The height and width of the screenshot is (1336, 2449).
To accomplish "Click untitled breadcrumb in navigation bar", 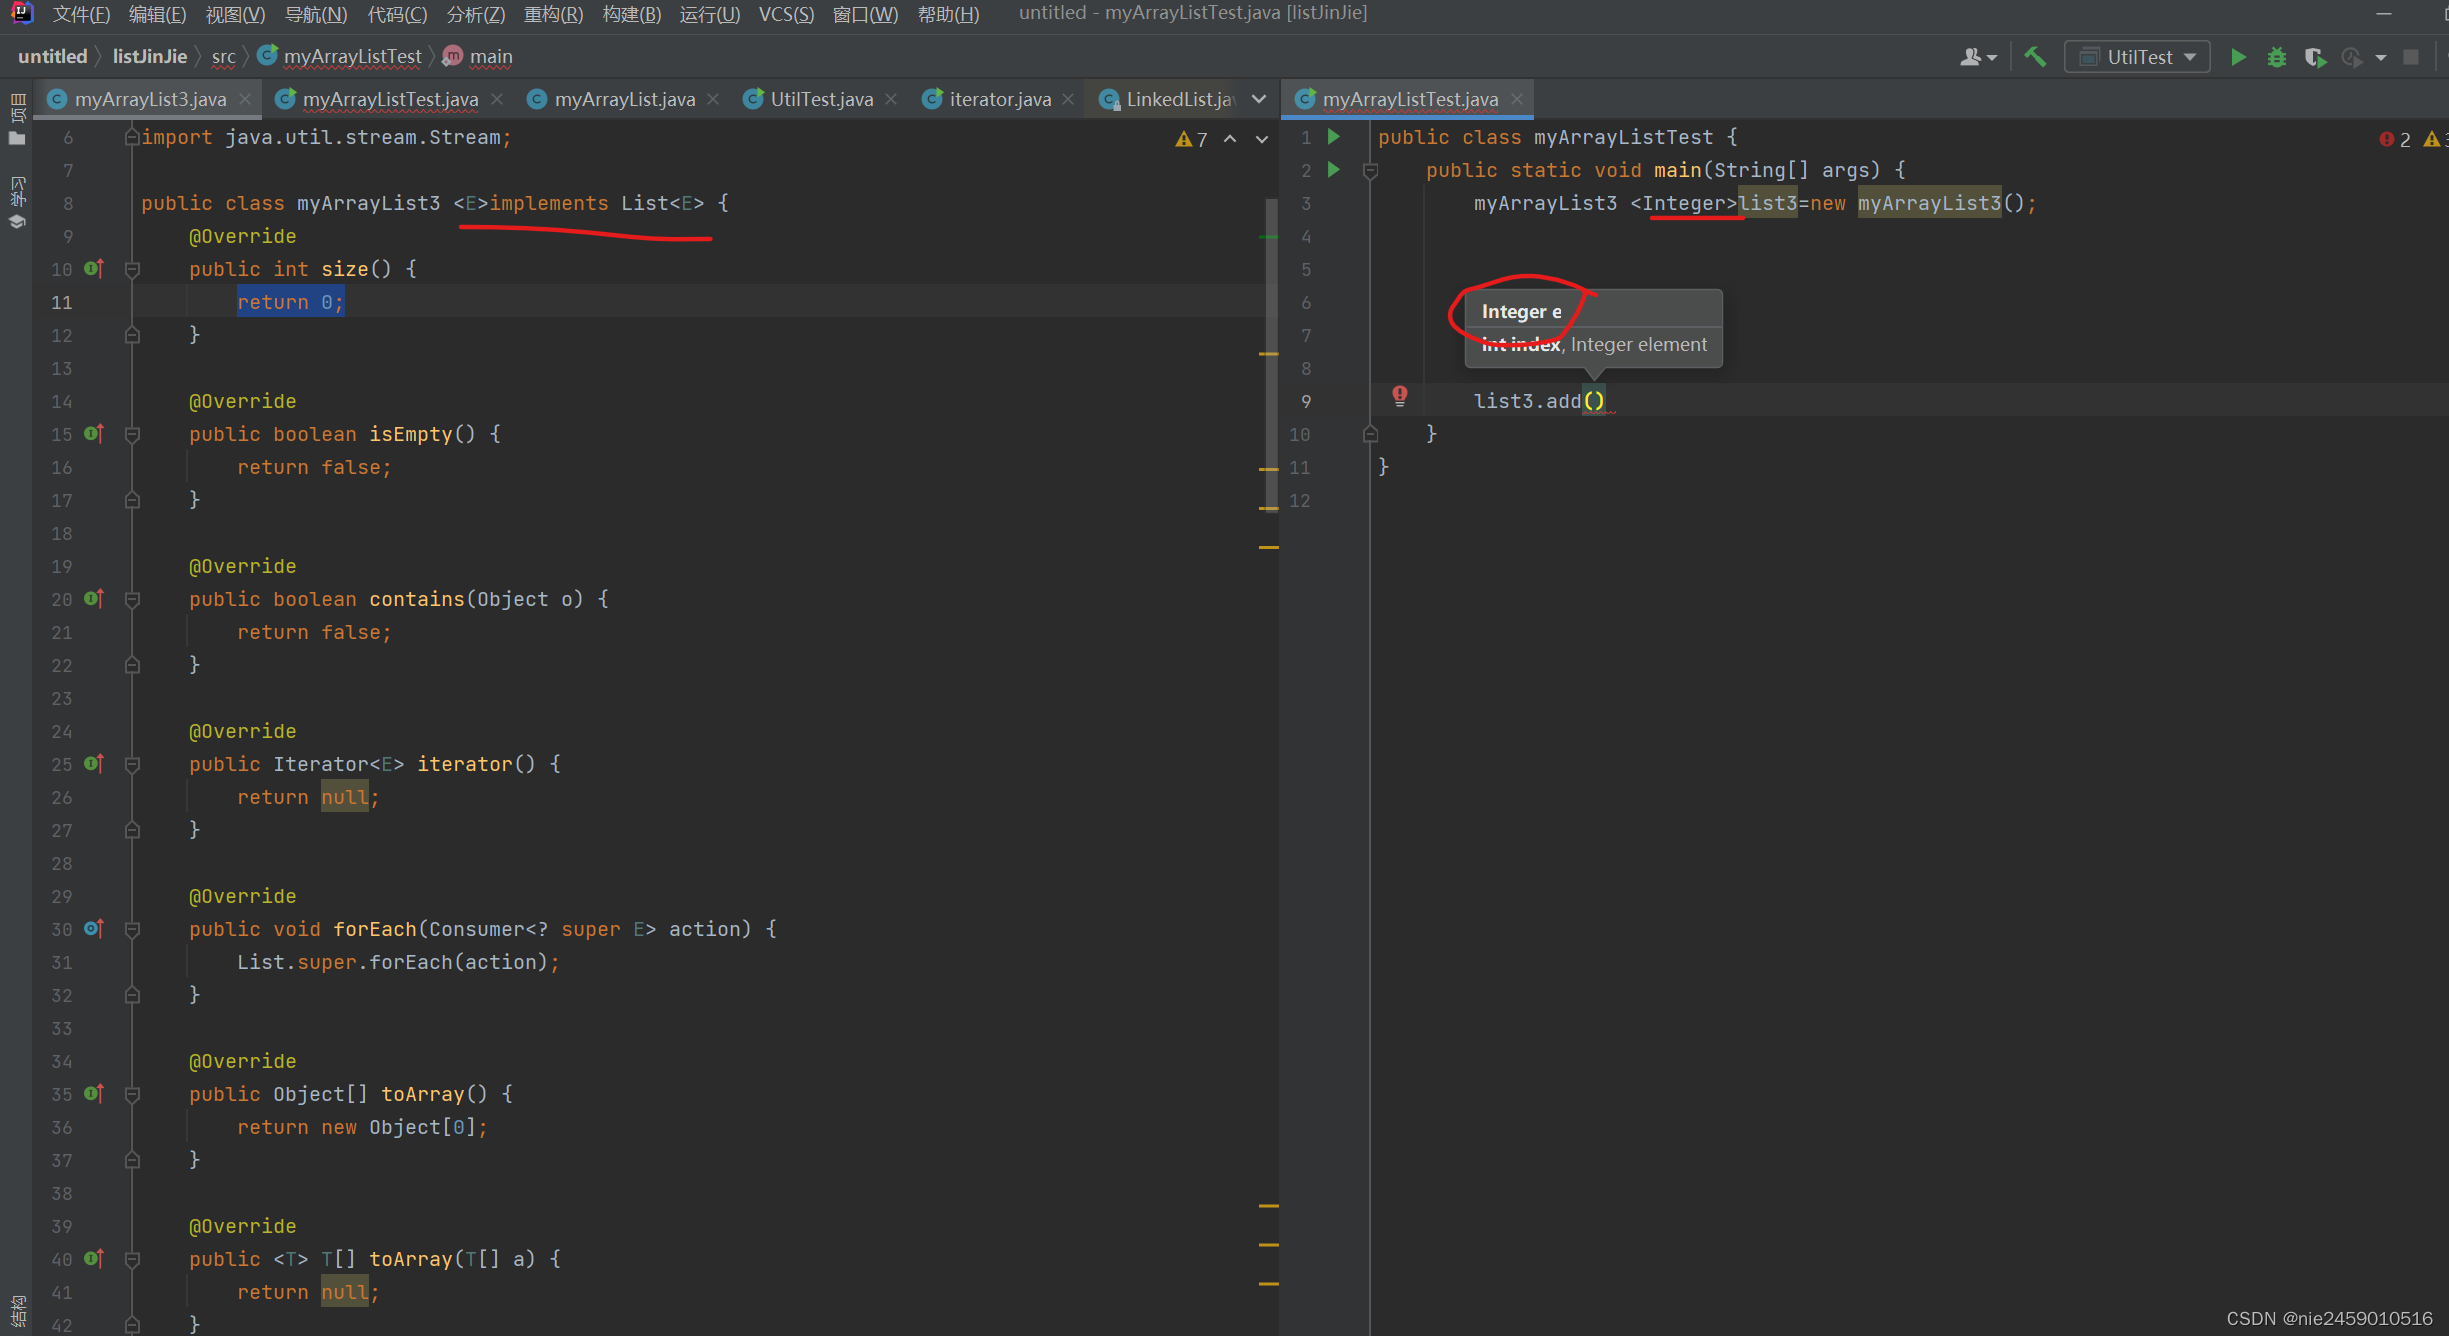I will [x=52, y=56].
